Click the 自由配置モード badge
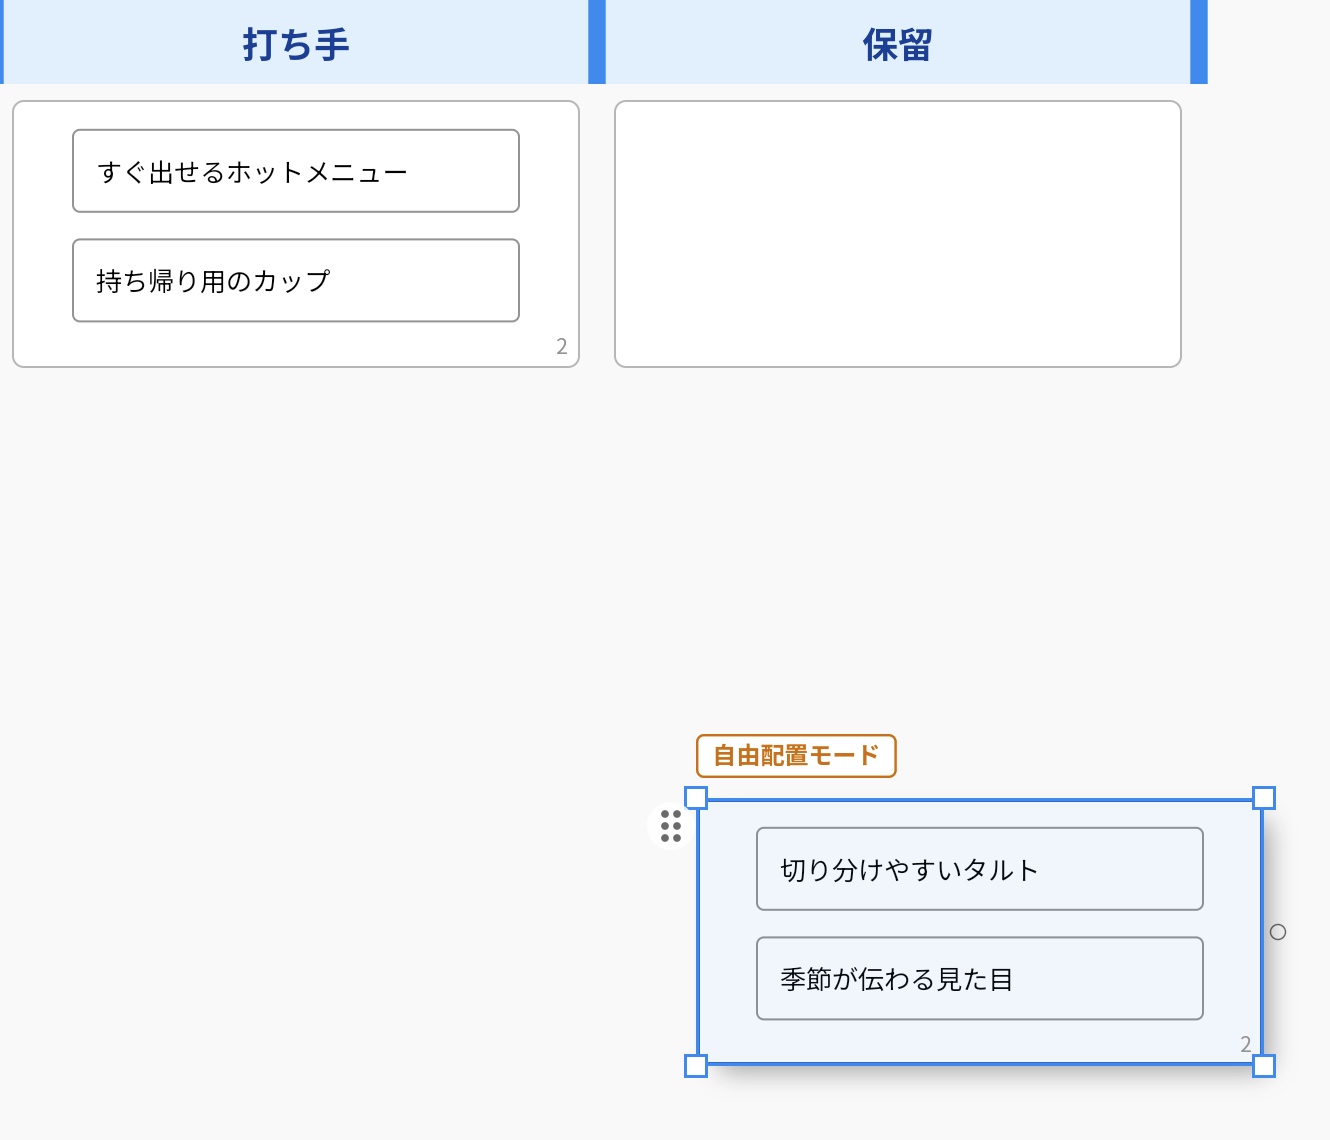1330x1140 pixels. [796, 756]
